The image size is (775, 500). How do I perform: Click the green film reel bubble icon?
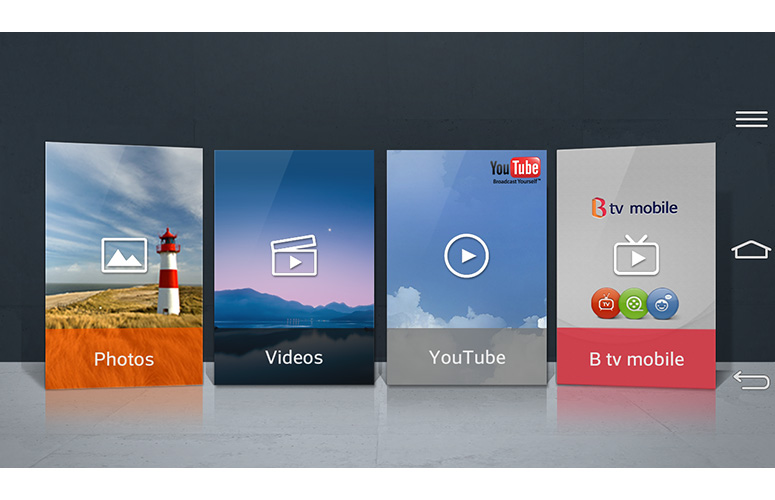(634, 303)
